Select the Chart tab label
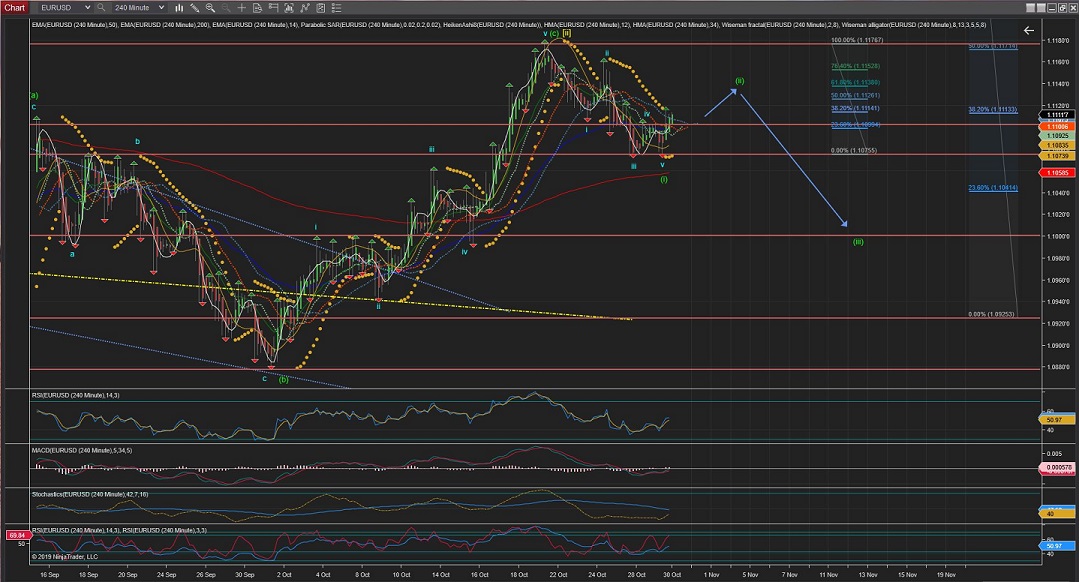Viewport: 1079px width, 582px height. (x=15, y=7)
